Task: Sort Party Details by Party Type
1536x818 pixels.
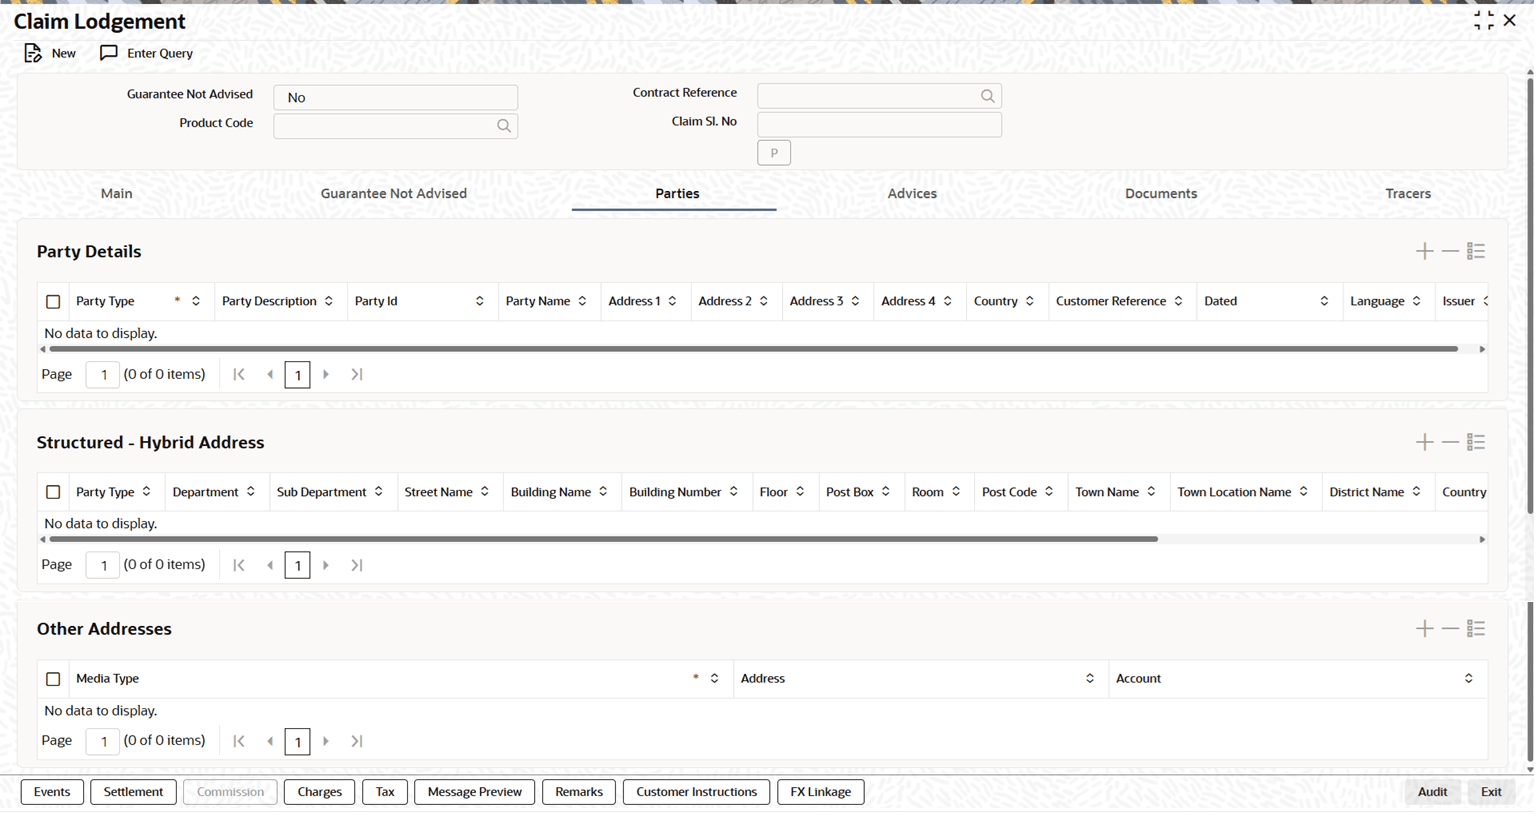Action: coord(196,301)
